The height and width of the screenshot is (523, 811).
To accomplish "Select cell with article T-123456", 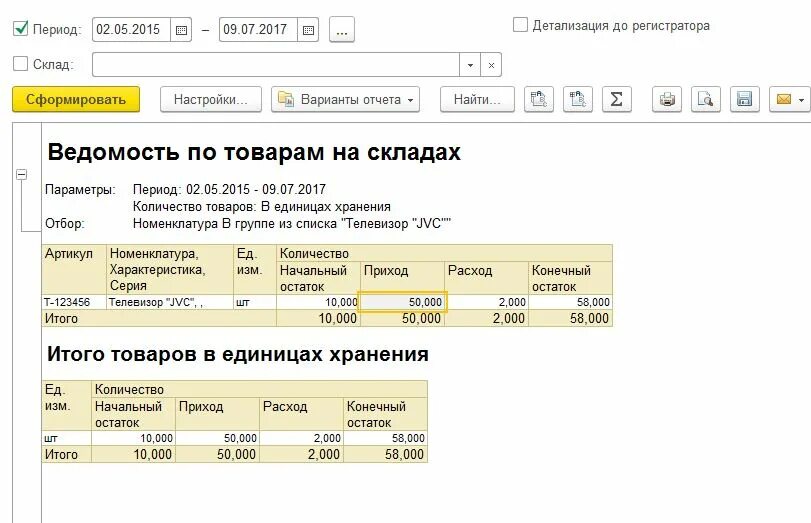I will 74,302.
